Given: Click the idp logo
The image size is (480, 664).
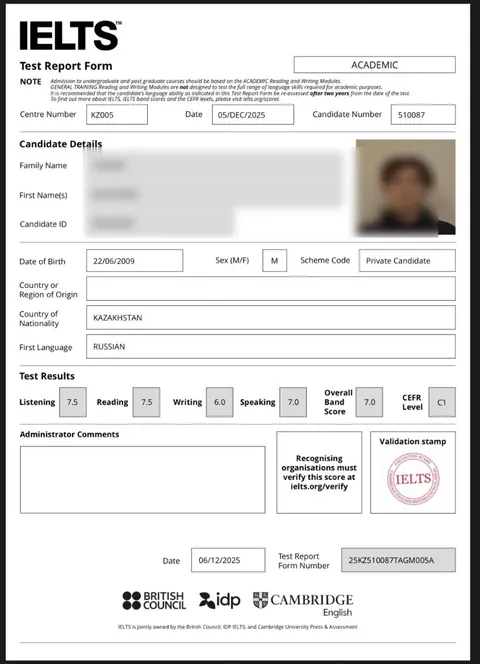Looking at the screenshot, I should coord(219,600).
